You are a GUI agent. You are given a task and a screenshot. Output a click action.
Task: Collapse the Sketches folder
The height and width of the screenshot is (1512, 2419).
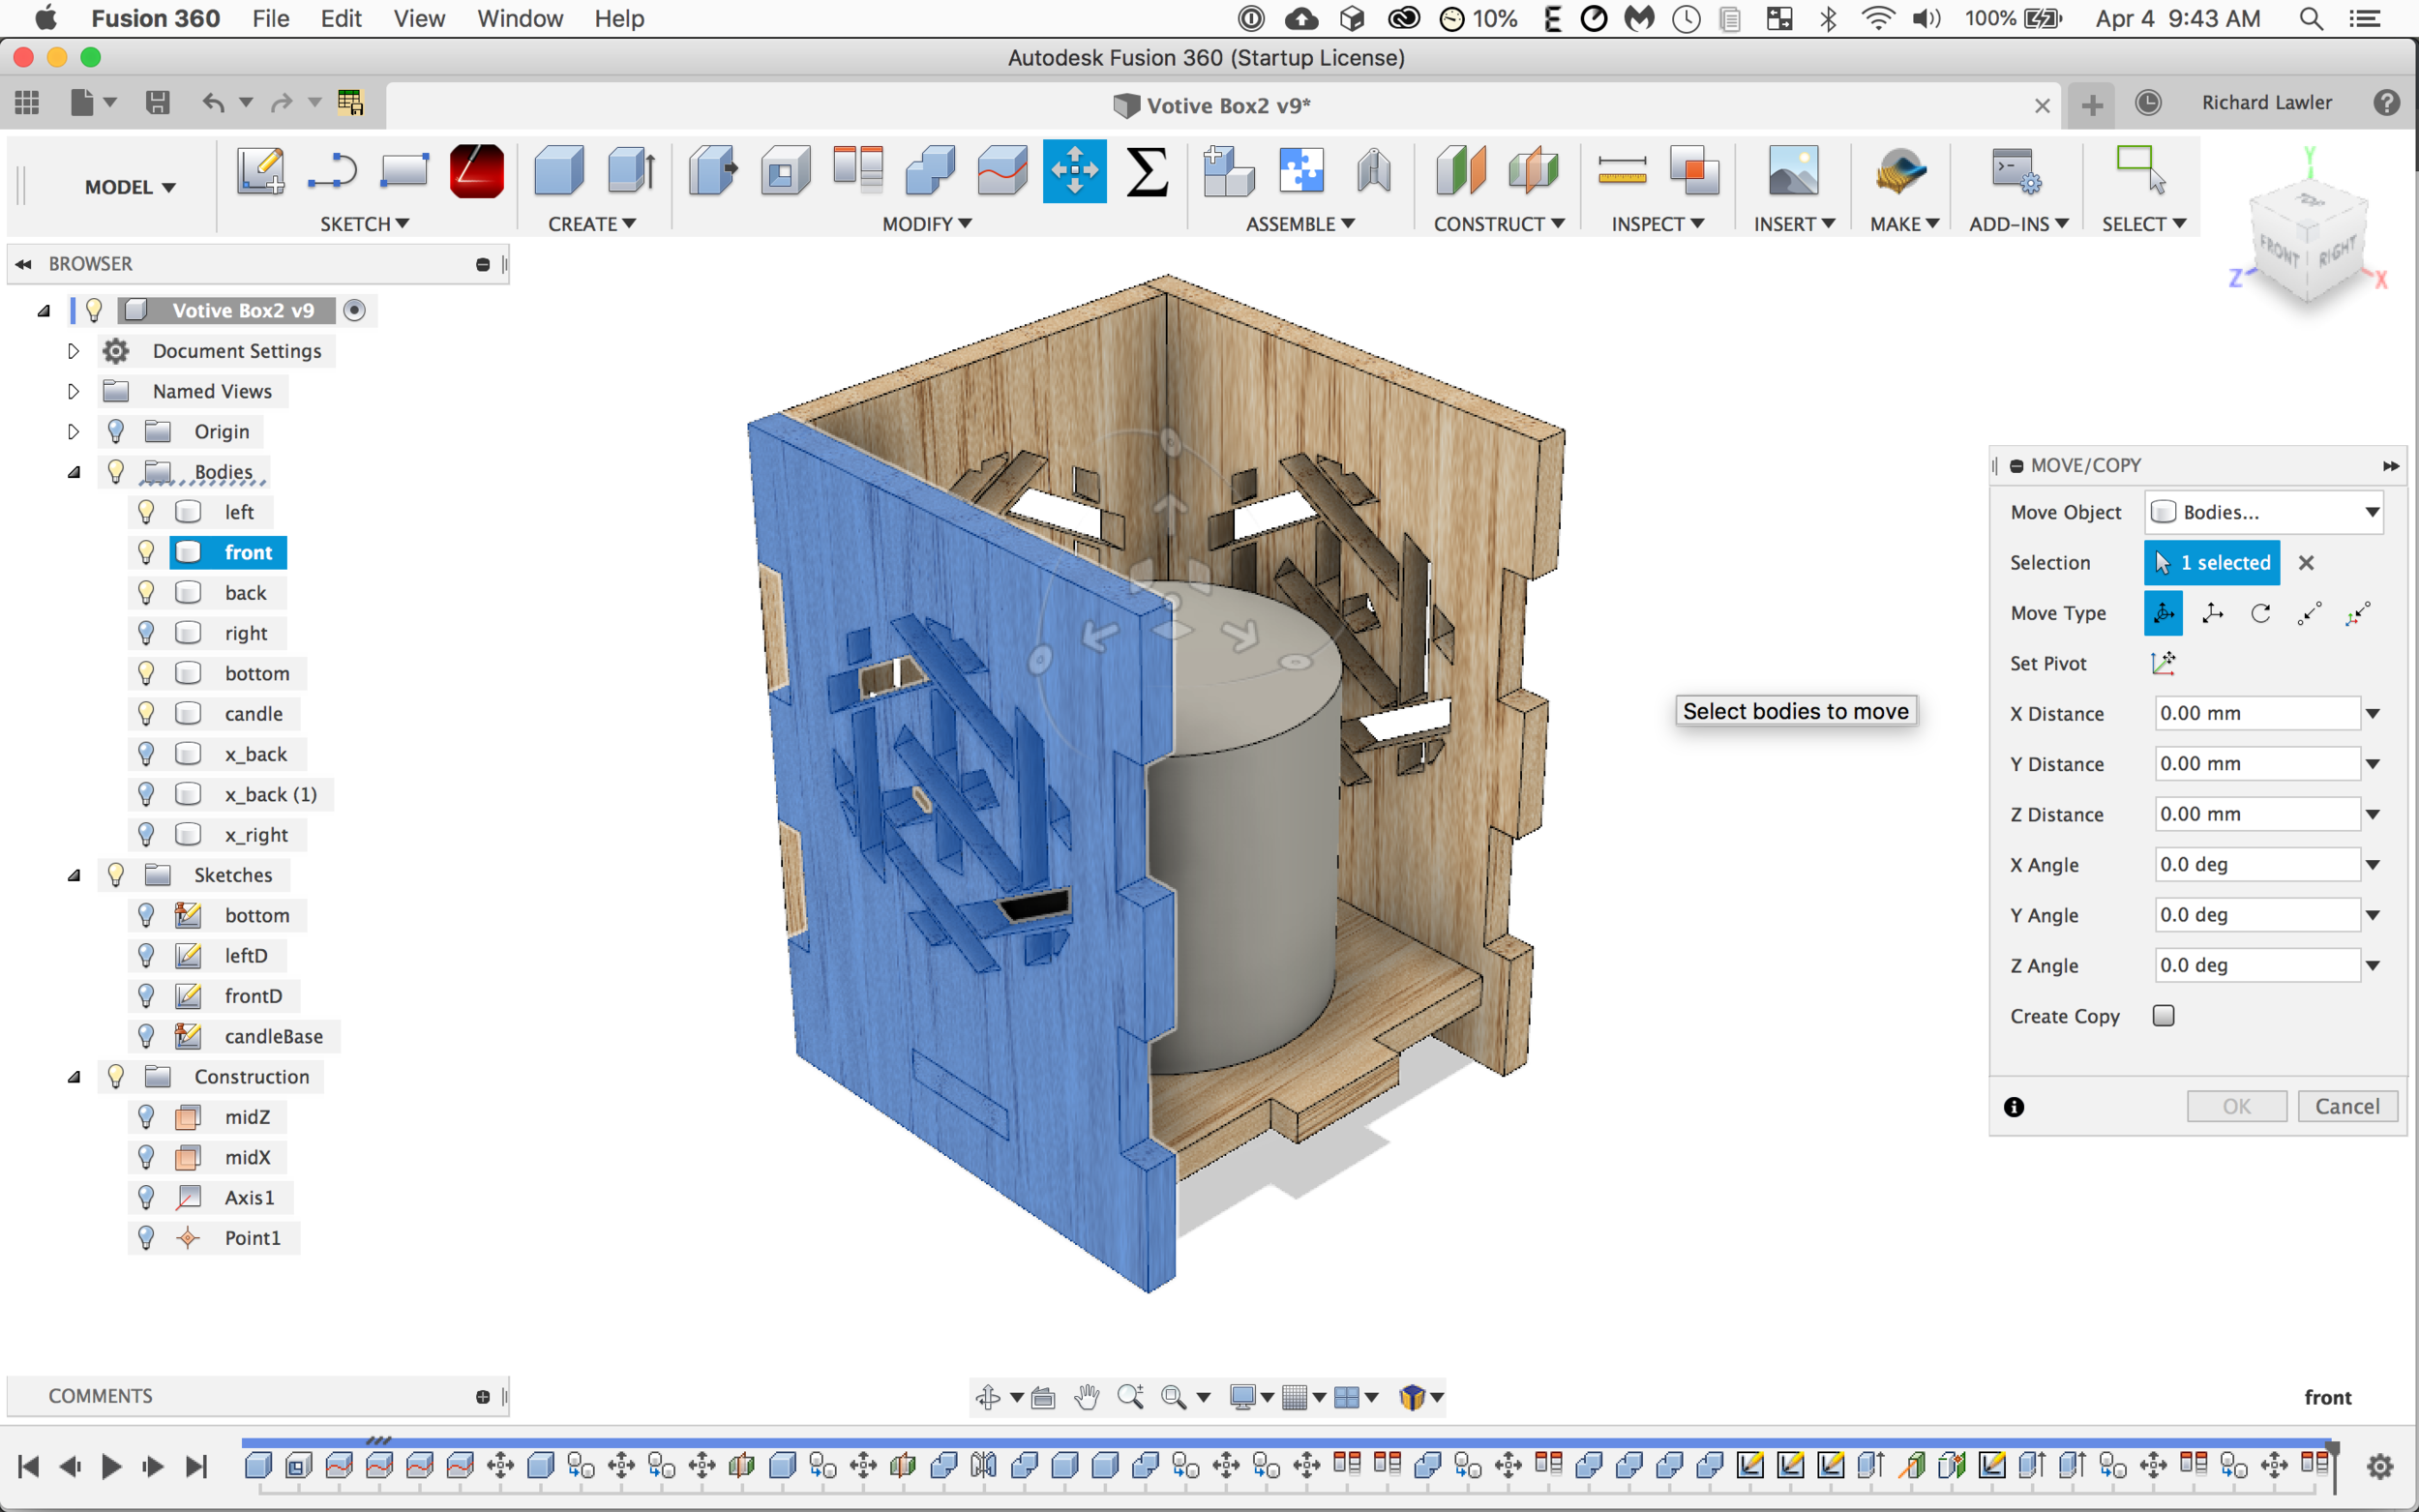(73, 875)
